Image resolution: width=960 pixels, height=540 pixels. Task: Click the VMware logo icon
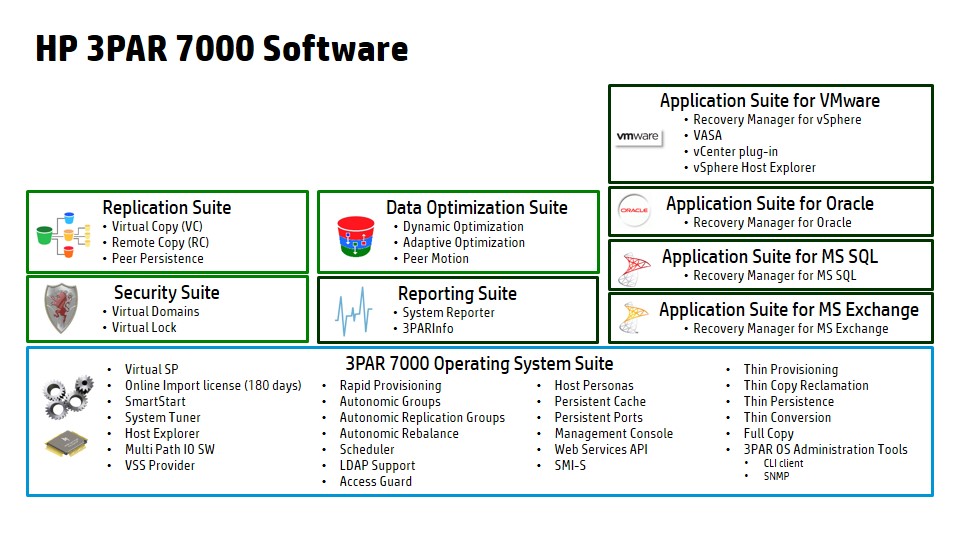click(639, 137)
